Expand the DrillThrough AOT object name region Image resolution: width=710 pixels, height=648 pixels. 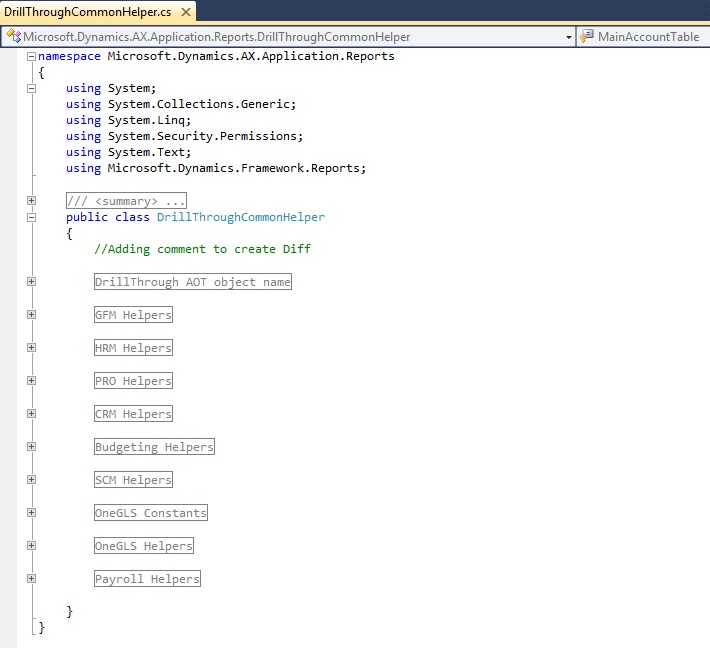coord(31,282)
